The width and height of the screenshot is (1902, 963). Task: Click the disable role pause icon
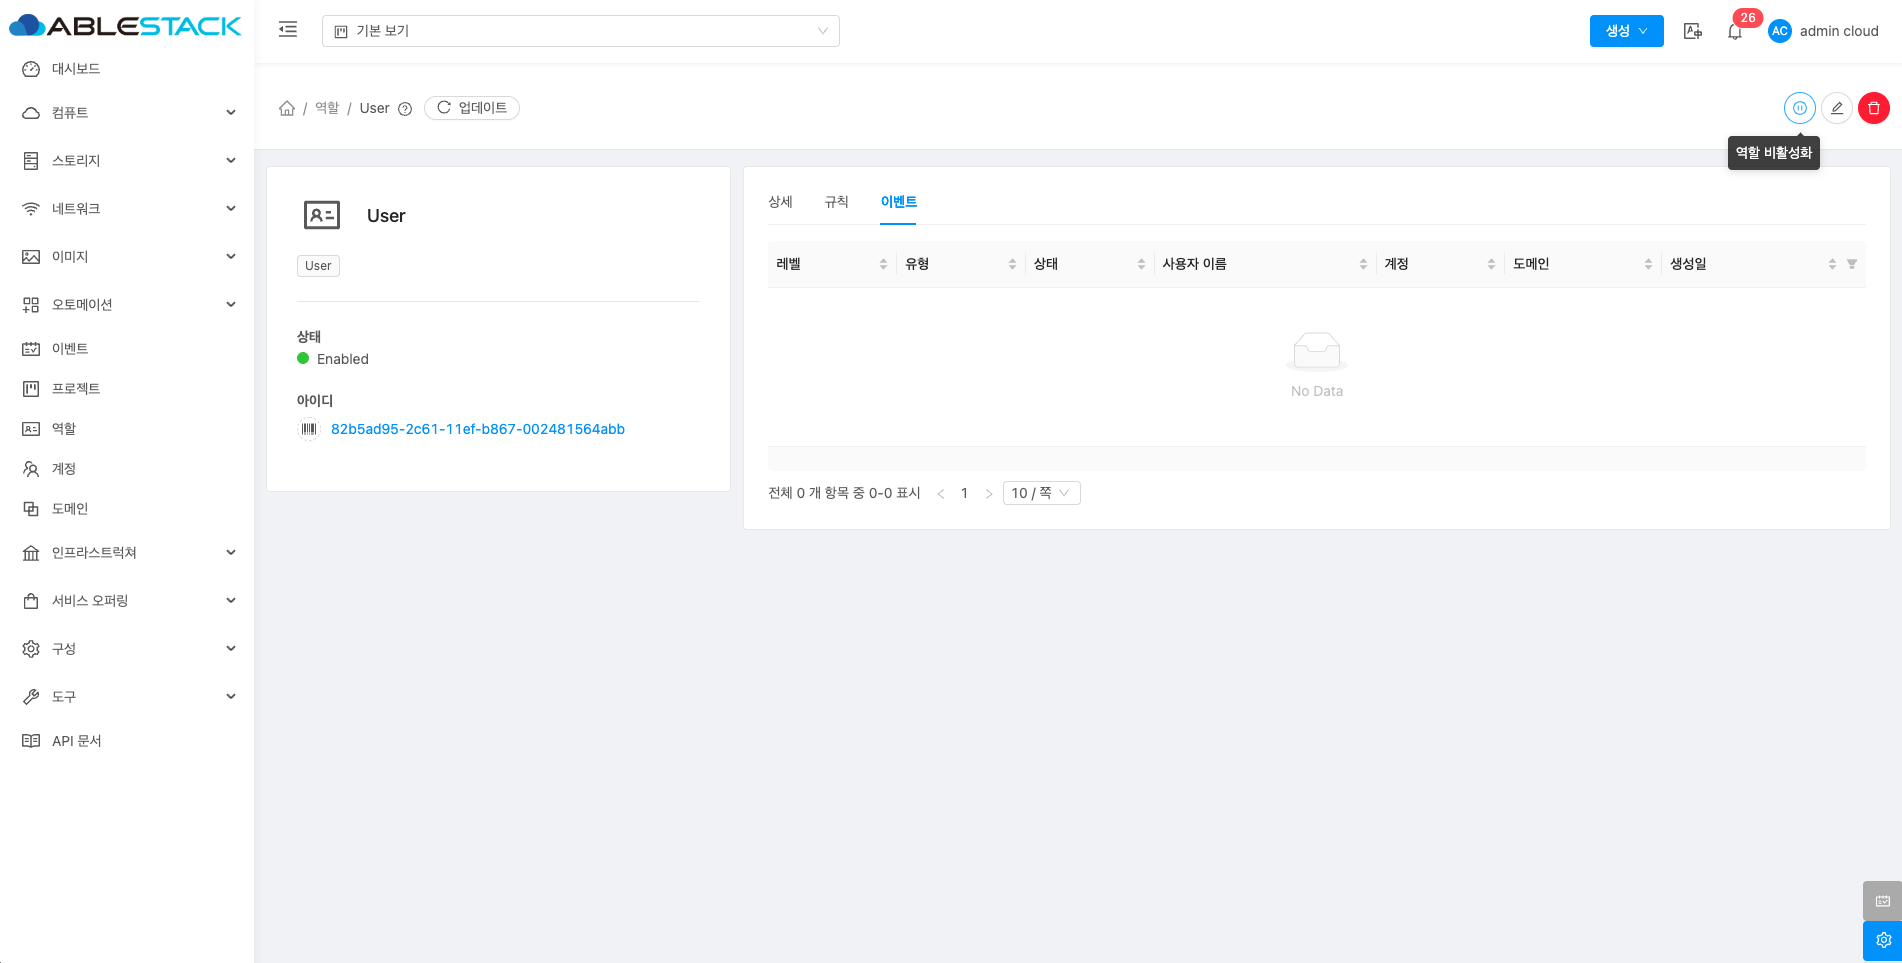pyautogui.click(x=1799, y=108)
